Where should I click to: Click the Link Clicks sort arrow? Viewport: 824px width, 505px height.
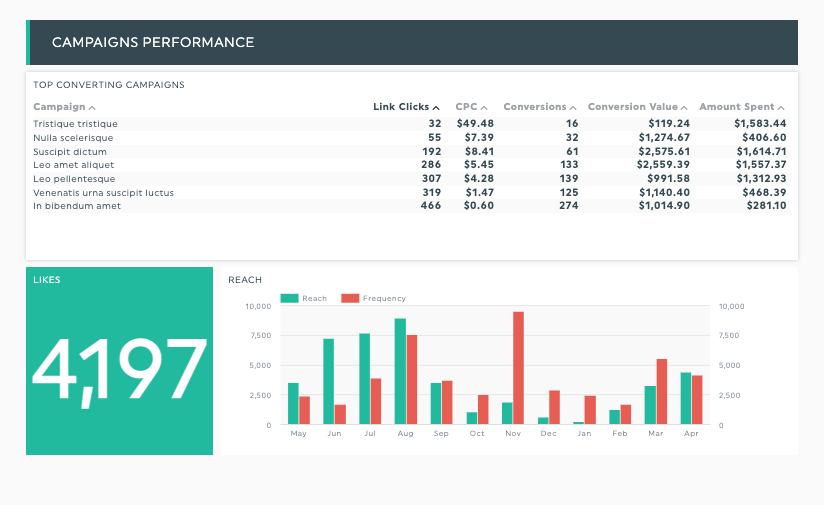436,108
